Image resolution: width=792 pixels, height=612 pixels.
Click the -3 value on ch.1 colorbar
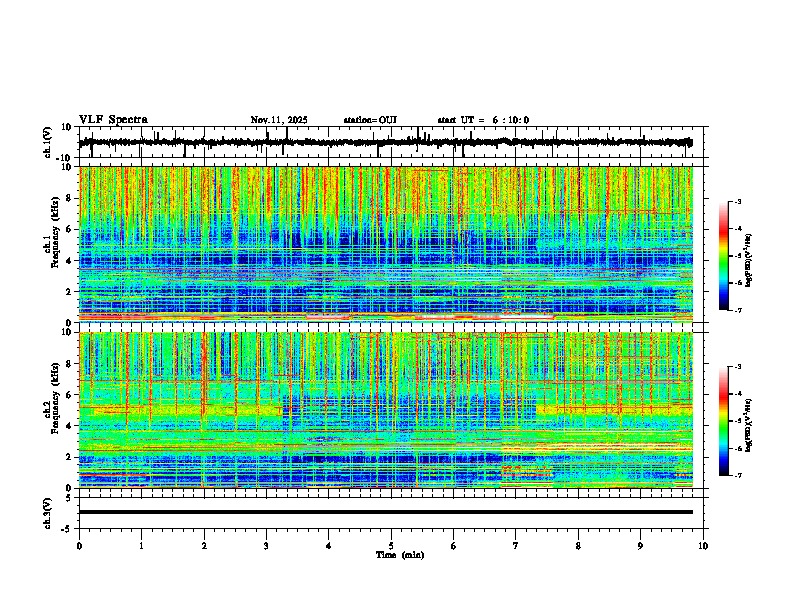(x=737, y=201)
